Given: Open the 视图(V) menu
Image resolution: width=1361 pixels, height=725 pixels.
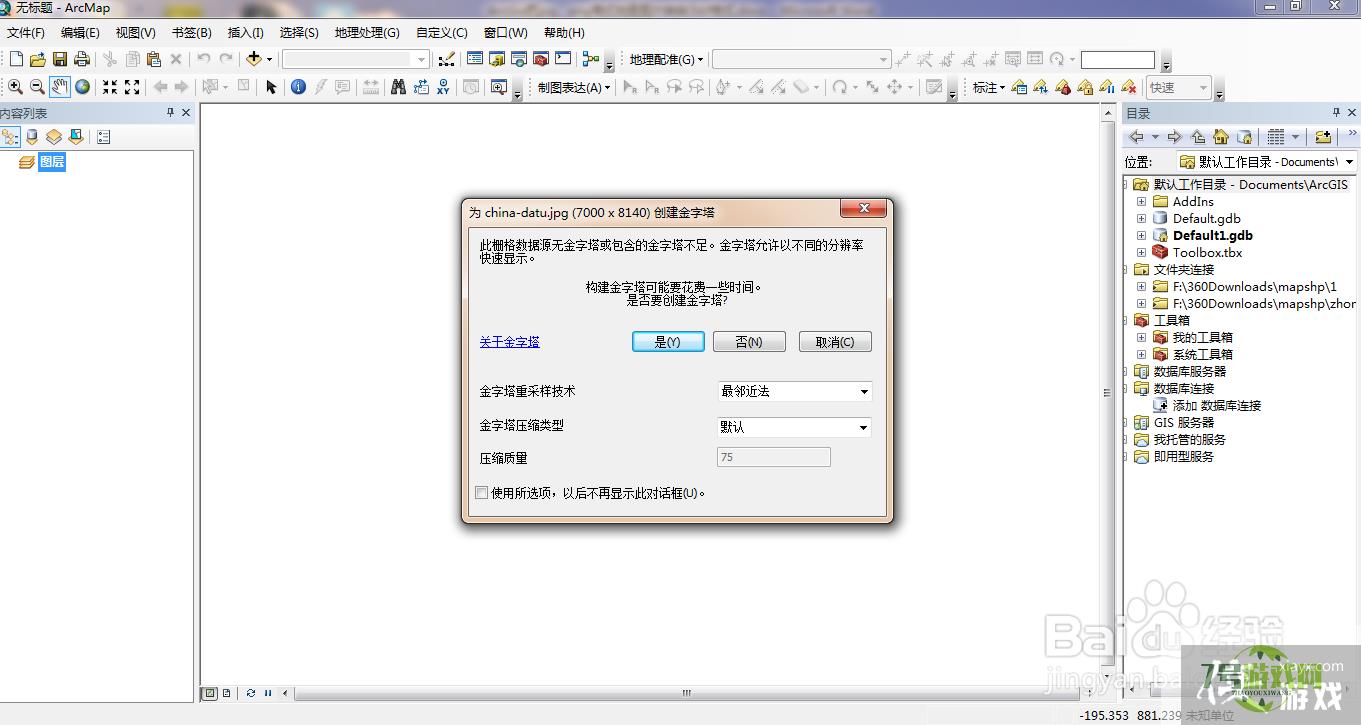Looking at the screenshot, I should (x=135, y=33).
